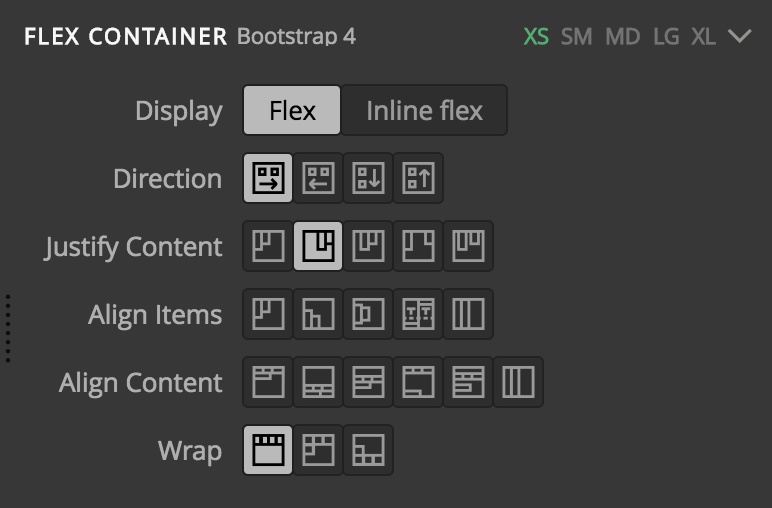772x508 pixels.
Task: Choose Align Items baseline icon
Action: pos(418,314)
